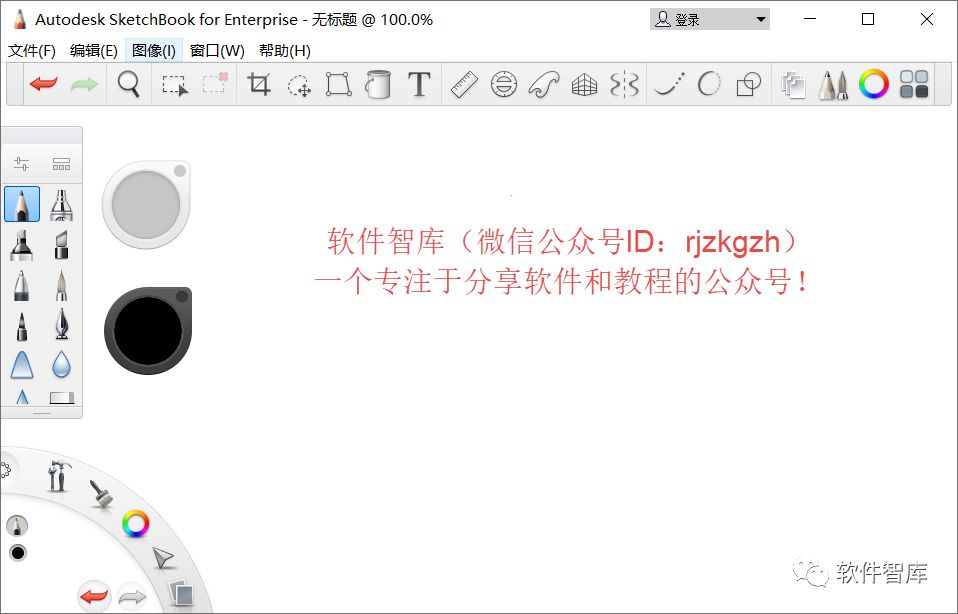Open the Layer Editor from toolbar

point(793,85)
